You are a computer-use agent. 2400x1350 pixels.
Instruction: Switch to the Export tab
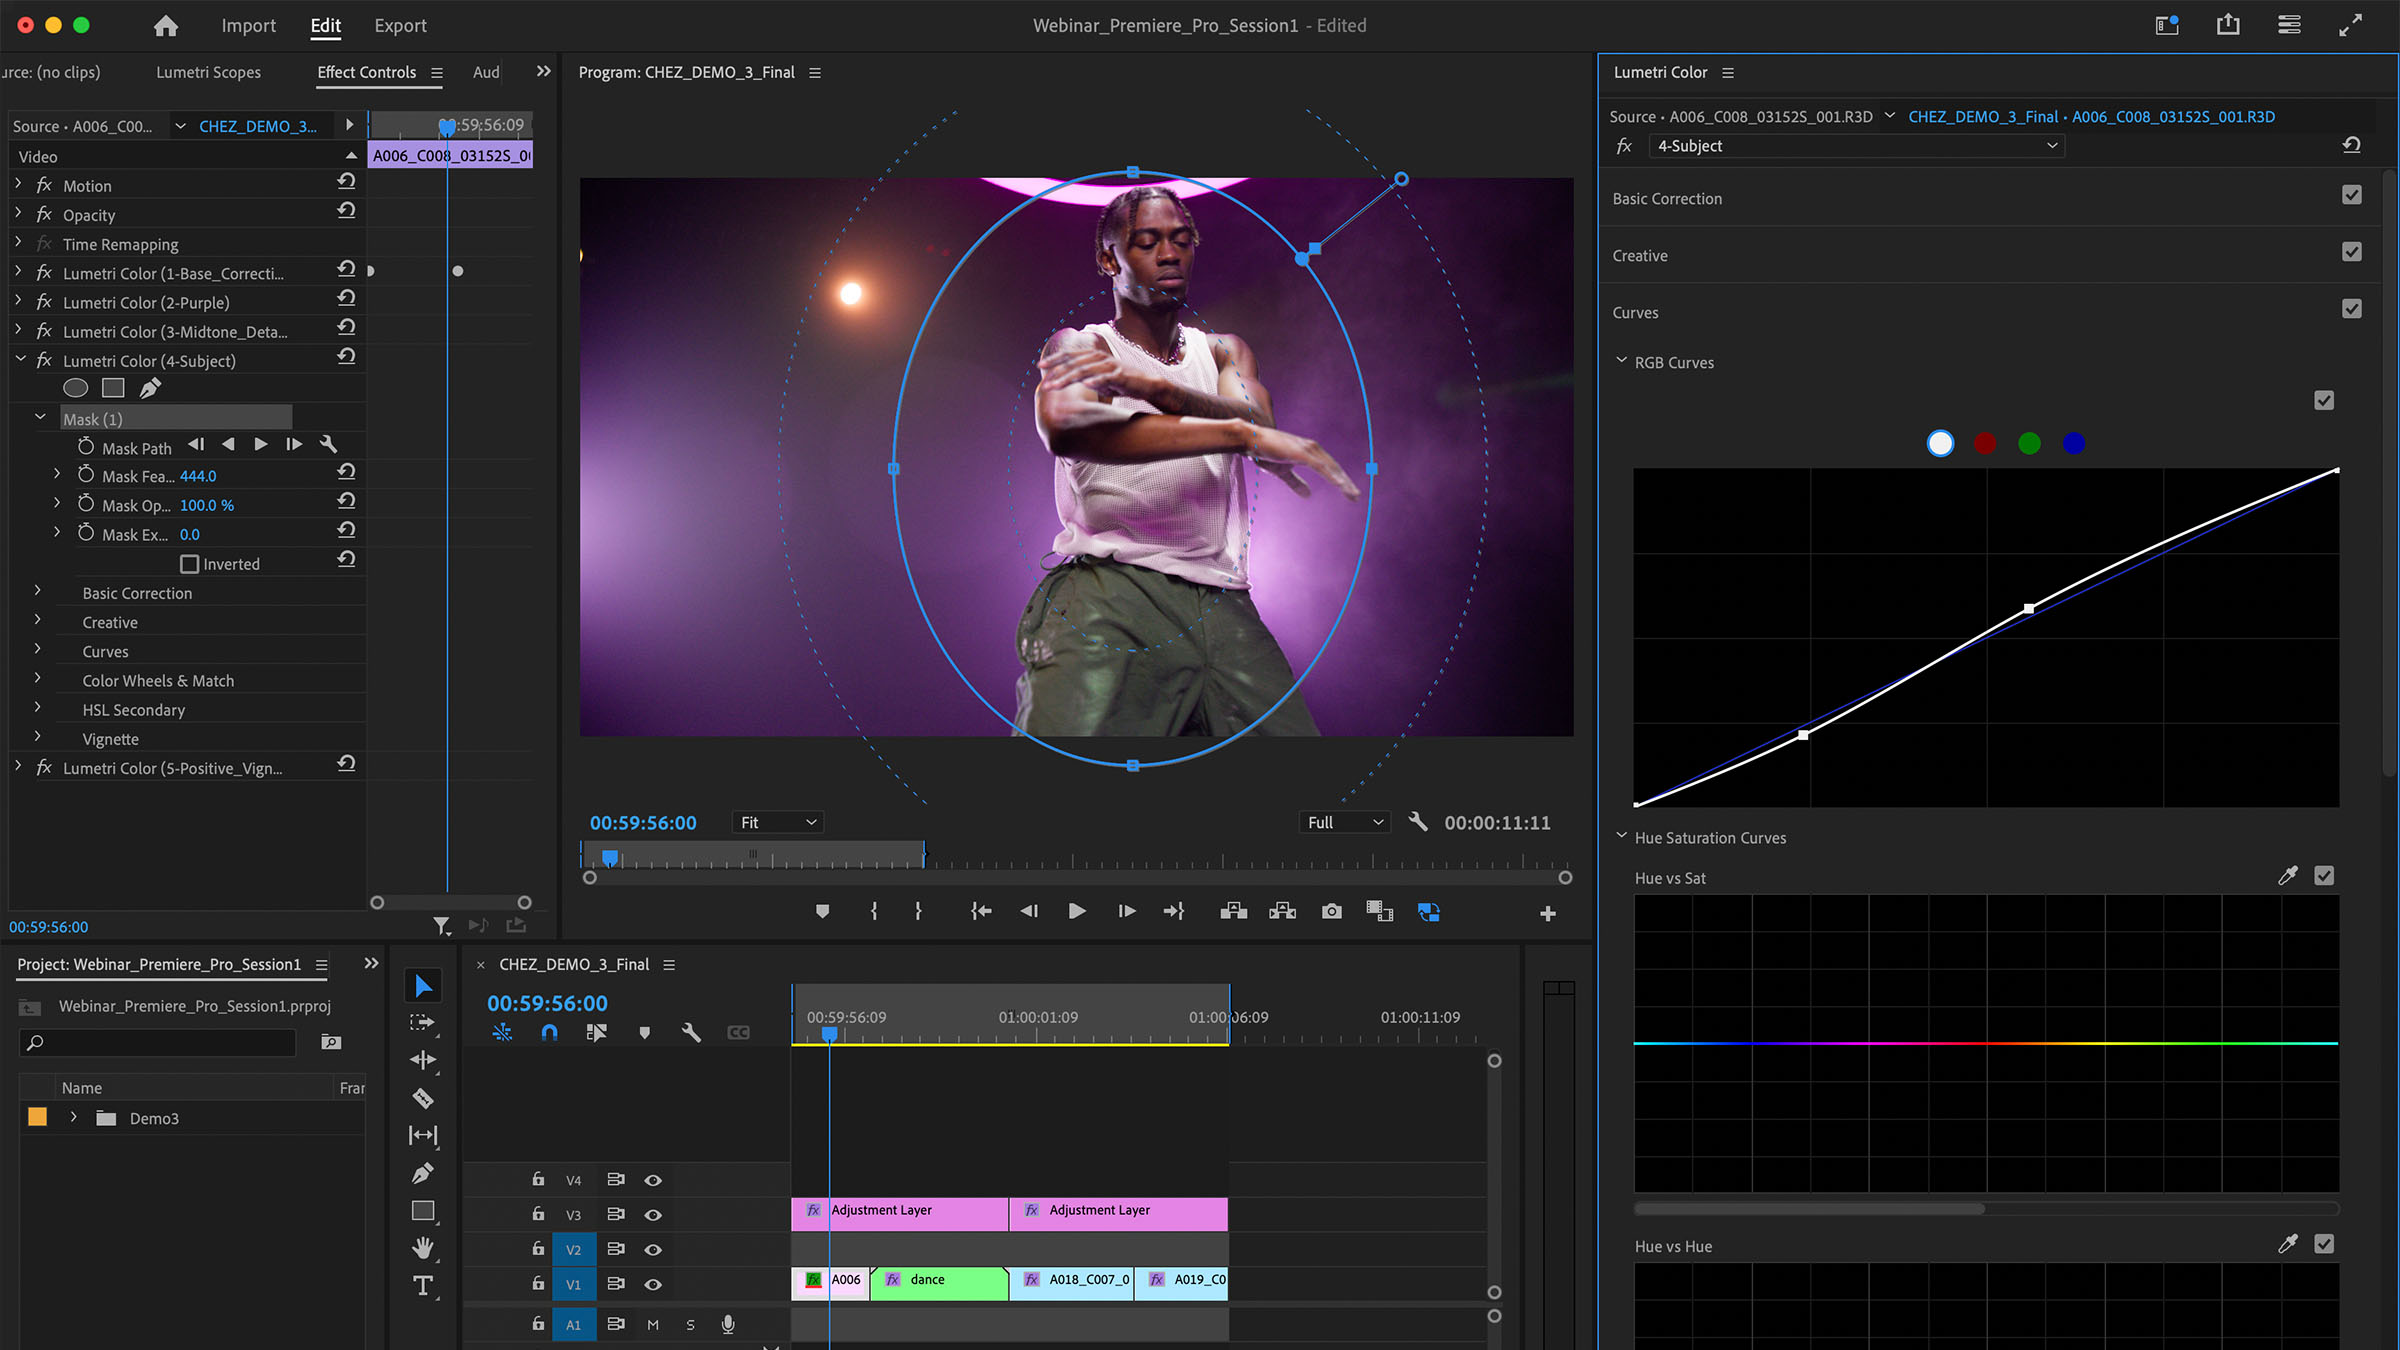coord(400,26)
